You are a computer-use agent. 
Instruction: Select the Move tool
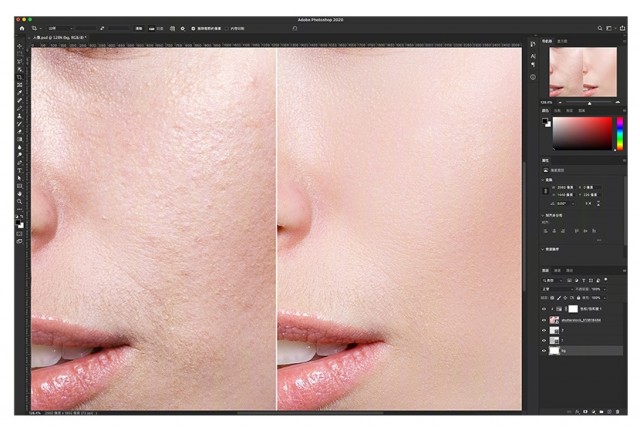(20, 46)
